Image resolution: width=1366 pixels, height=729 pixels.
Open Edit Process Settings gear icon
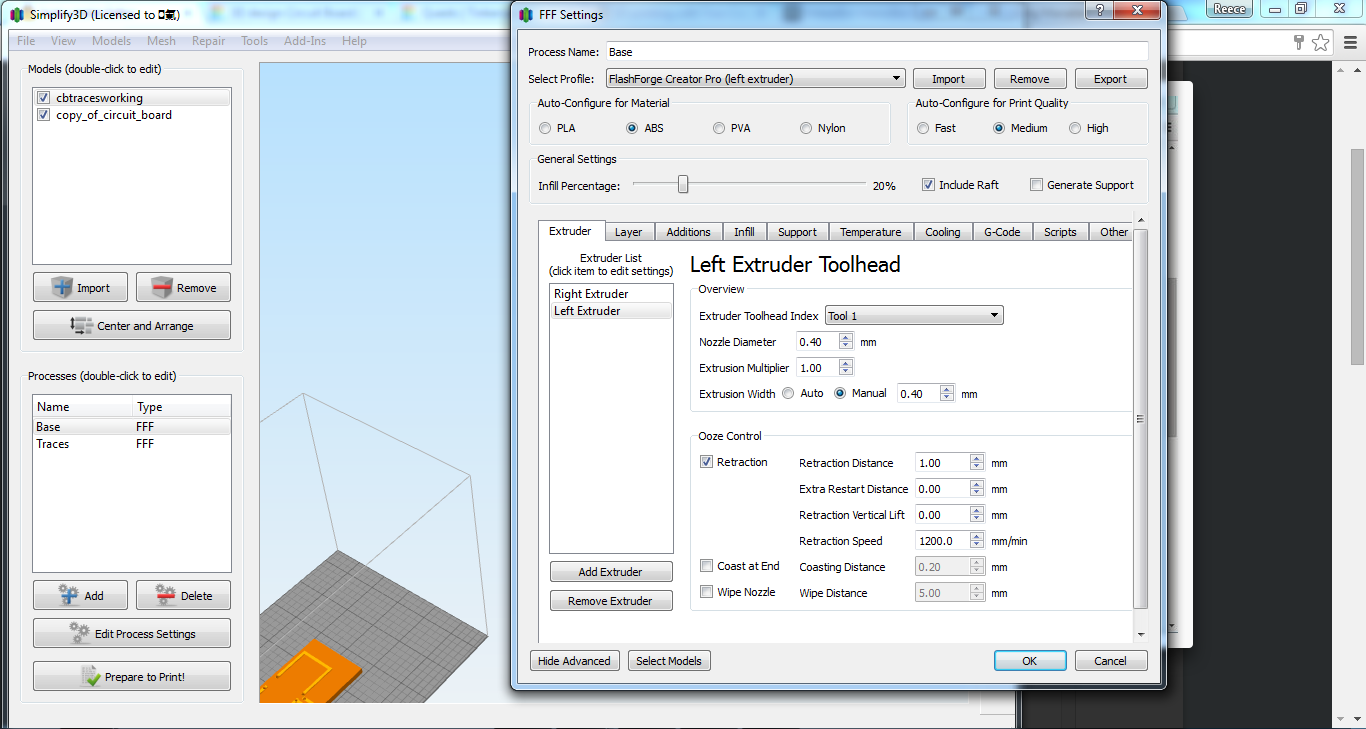(80, 633)
